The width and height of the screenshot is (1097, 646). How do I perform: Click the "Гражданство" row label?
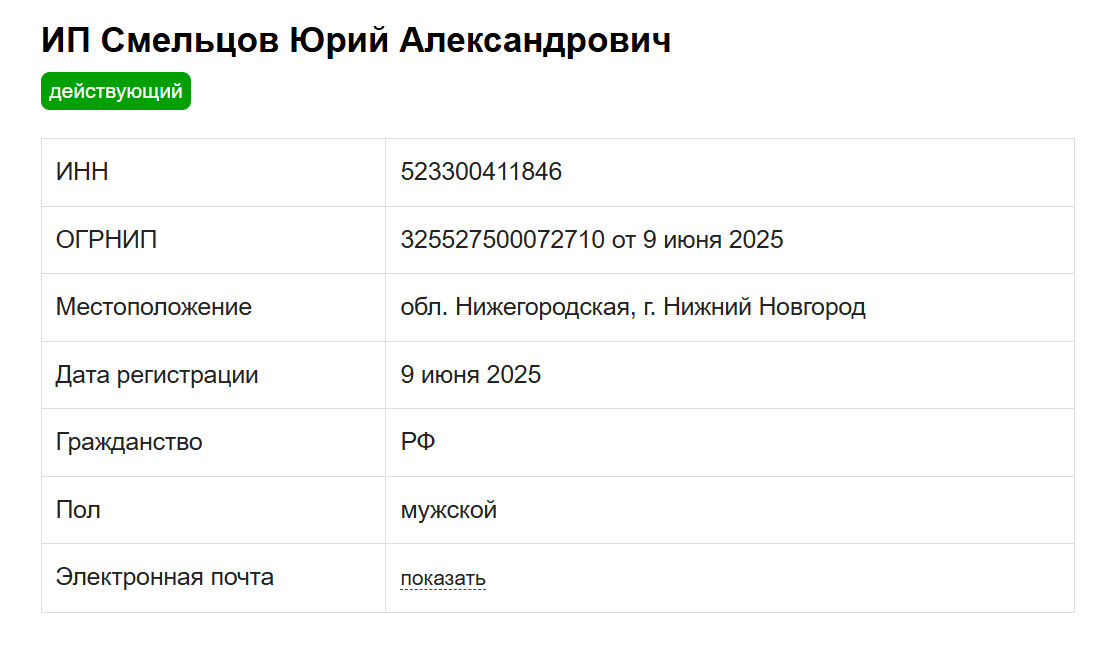pos(129,442)
